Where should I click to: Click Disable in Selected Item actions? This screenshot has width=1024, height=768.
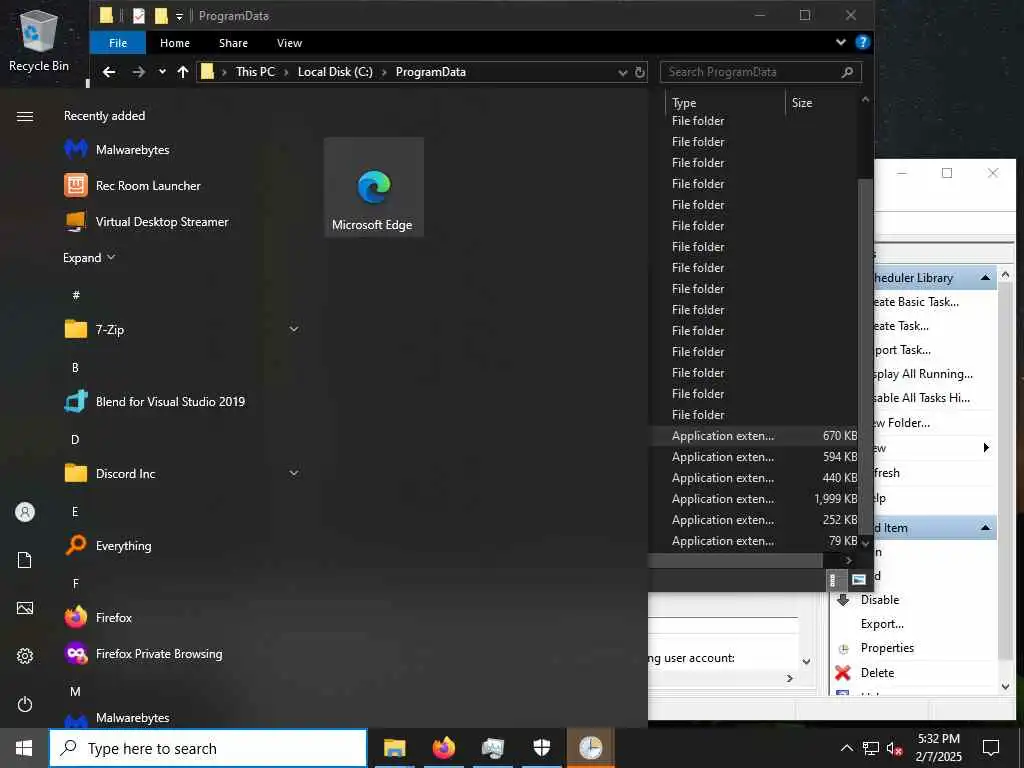880,600
